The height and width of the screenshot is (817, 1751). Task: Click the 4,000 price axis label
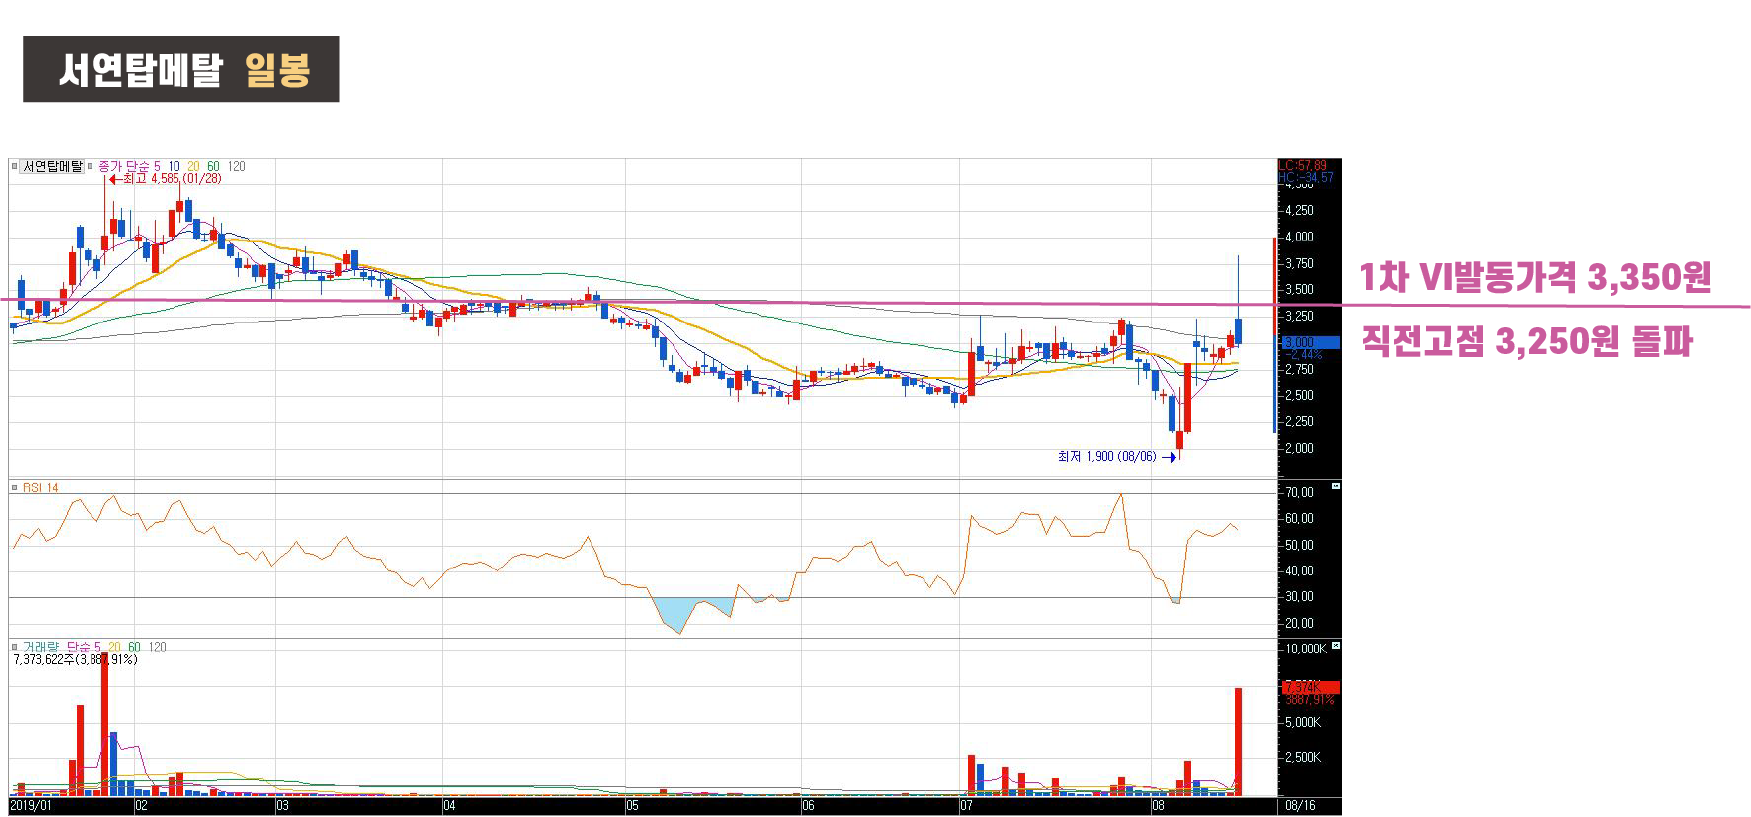[x=1299, y=237]
